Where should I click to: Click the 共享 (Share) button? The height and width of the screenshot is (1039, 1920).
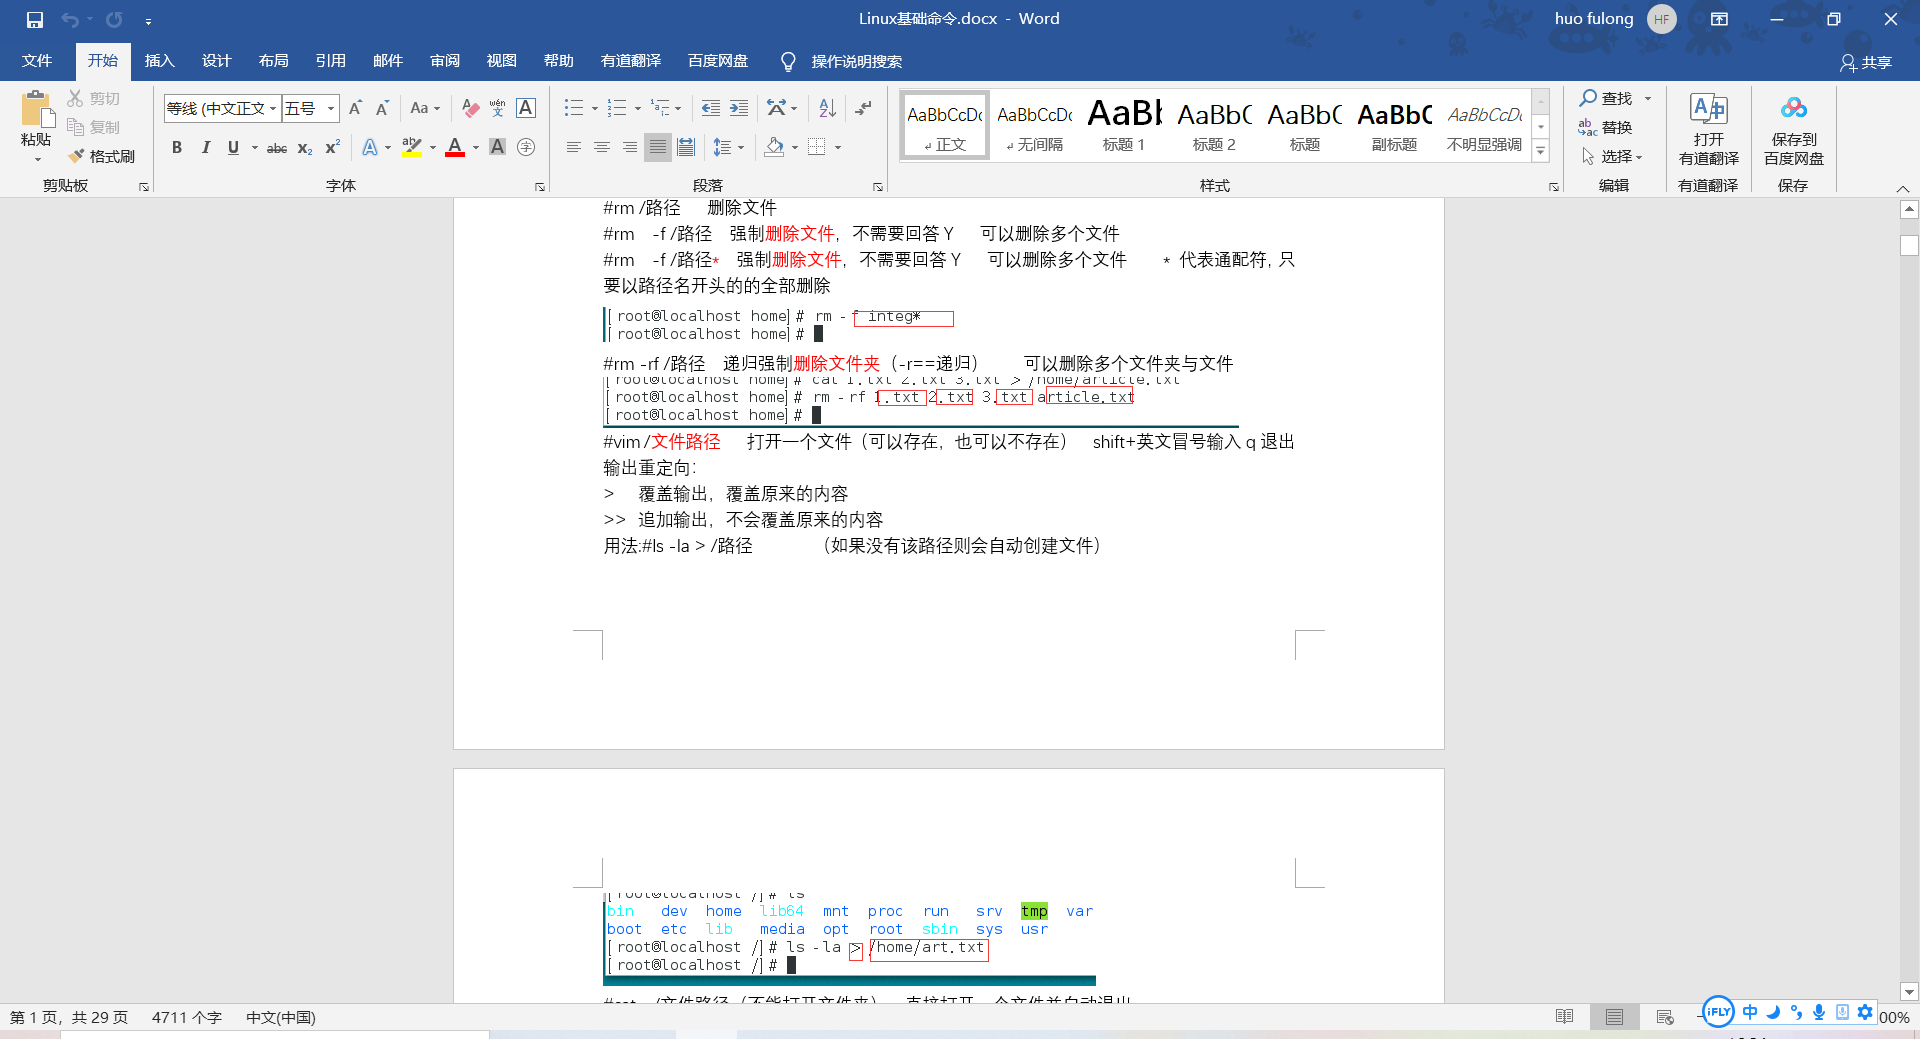[x=1868, y=61]
